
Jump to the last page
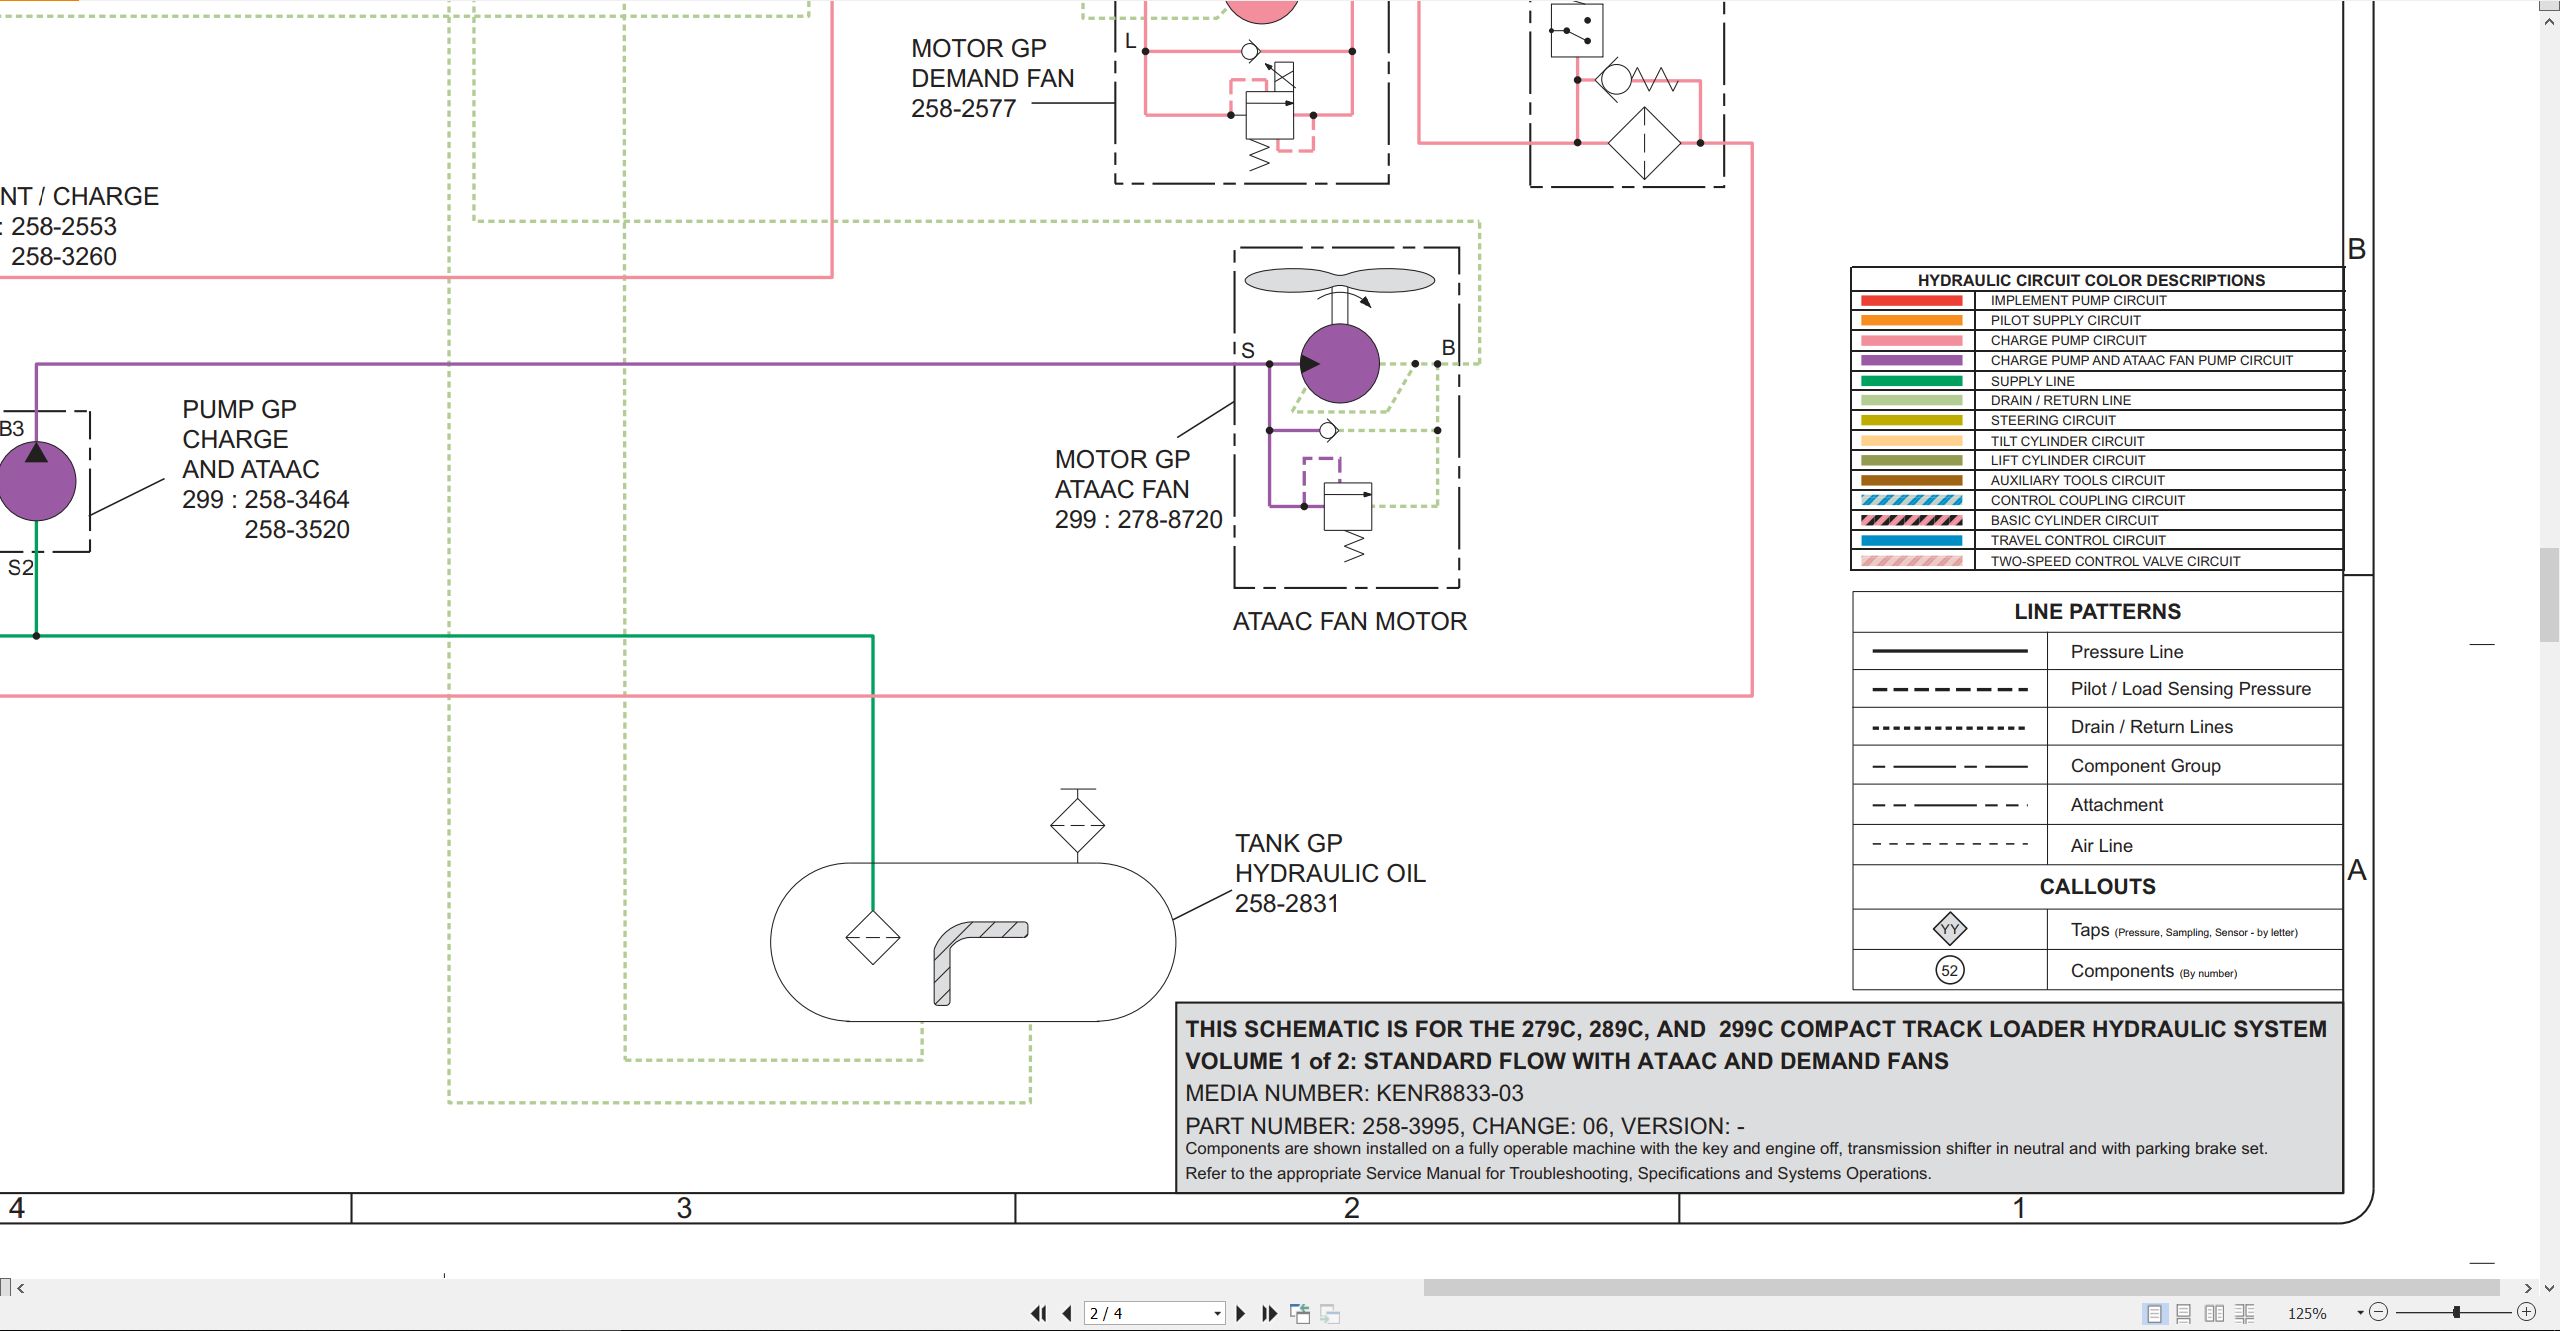click(1270, 1313)
